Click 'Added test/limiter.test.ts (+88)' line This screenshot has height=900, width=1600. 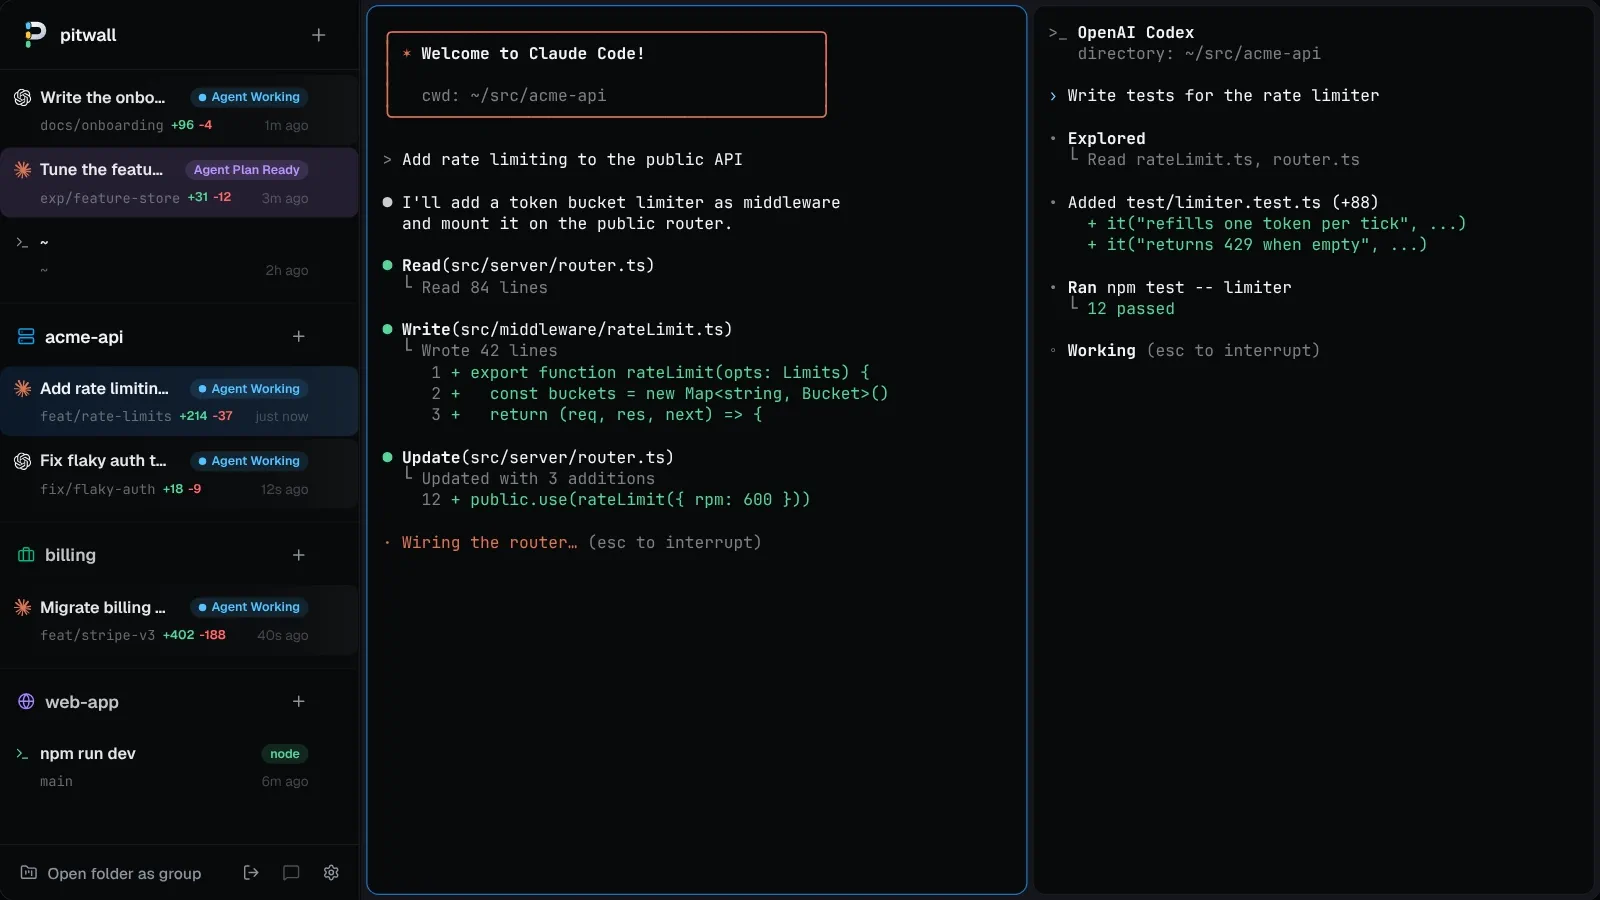(x=1223, y=202)
